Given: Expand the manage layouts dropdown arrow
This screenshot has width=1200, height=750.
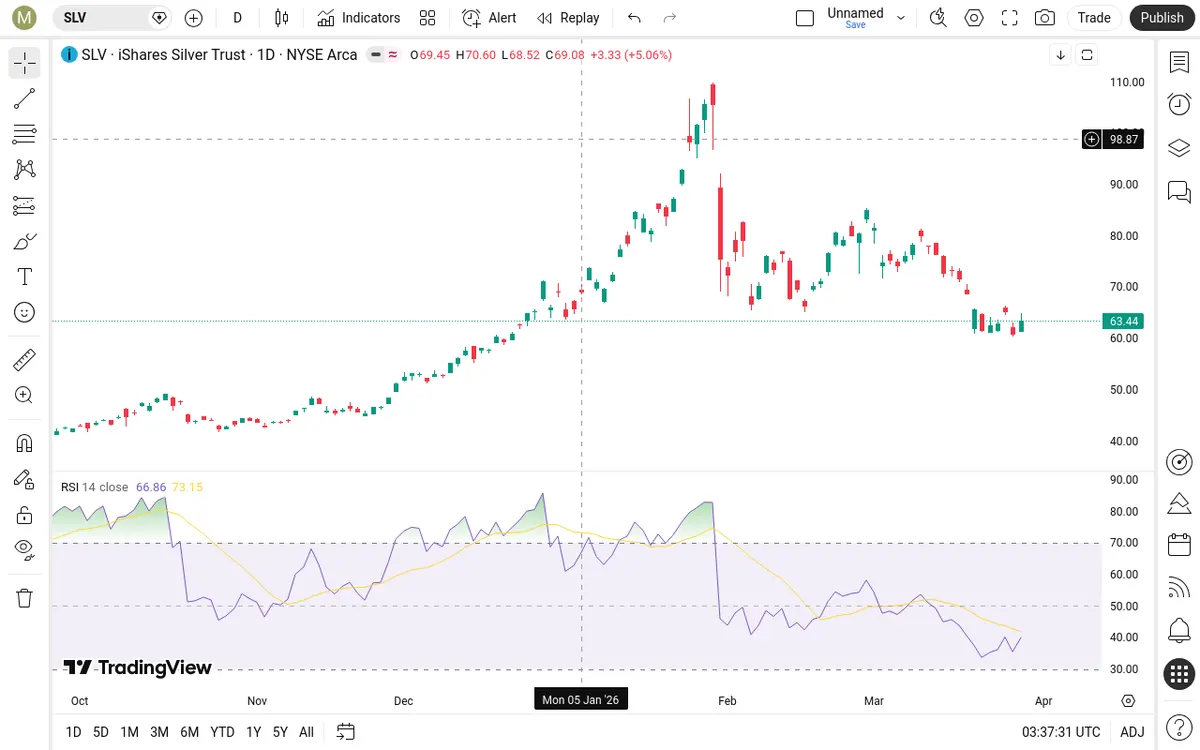Looking at the screenshot, I should pos(901,18).
